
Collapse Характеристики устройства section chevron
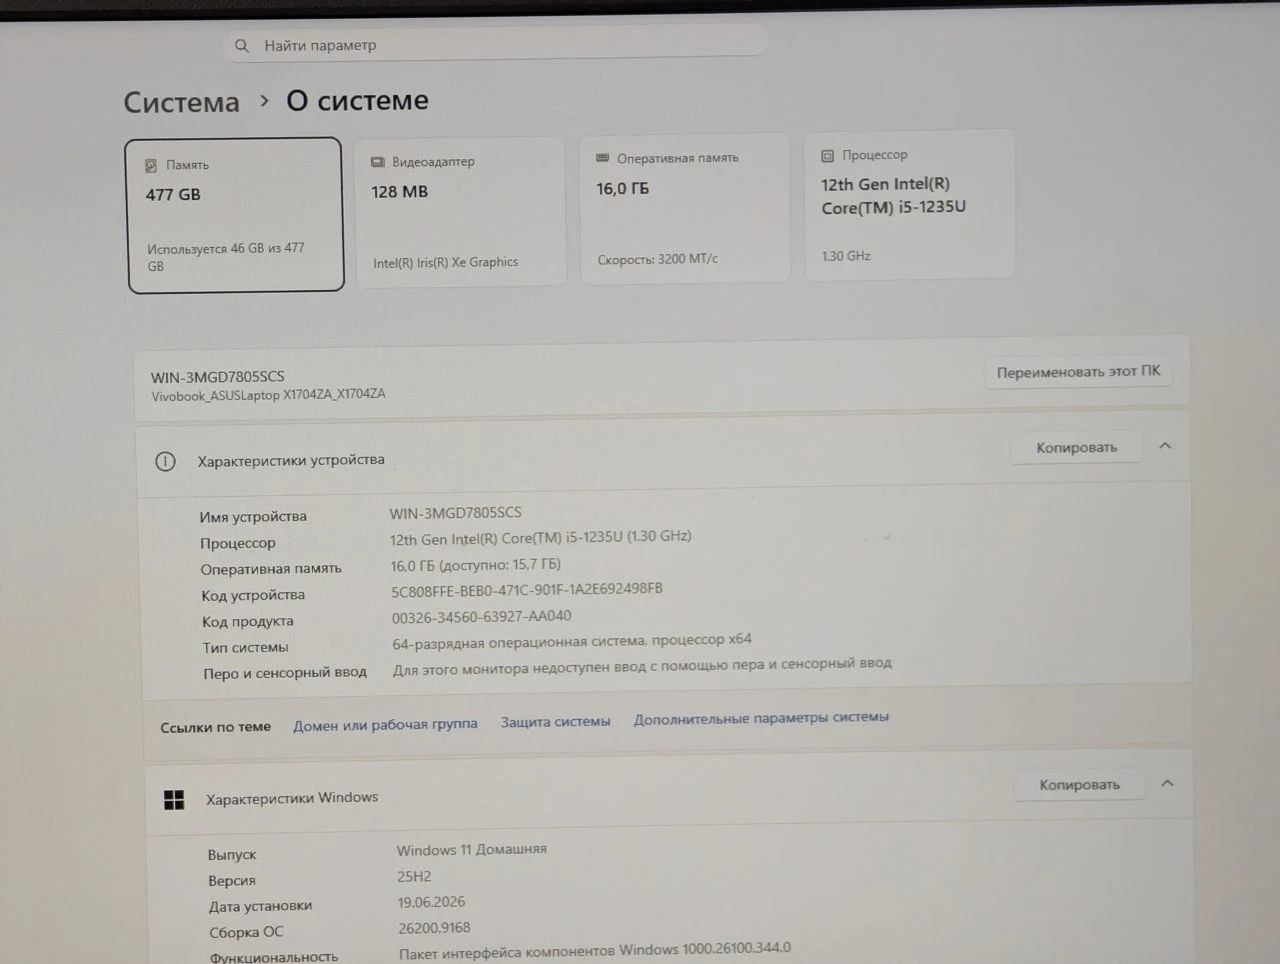point(1165,446)
